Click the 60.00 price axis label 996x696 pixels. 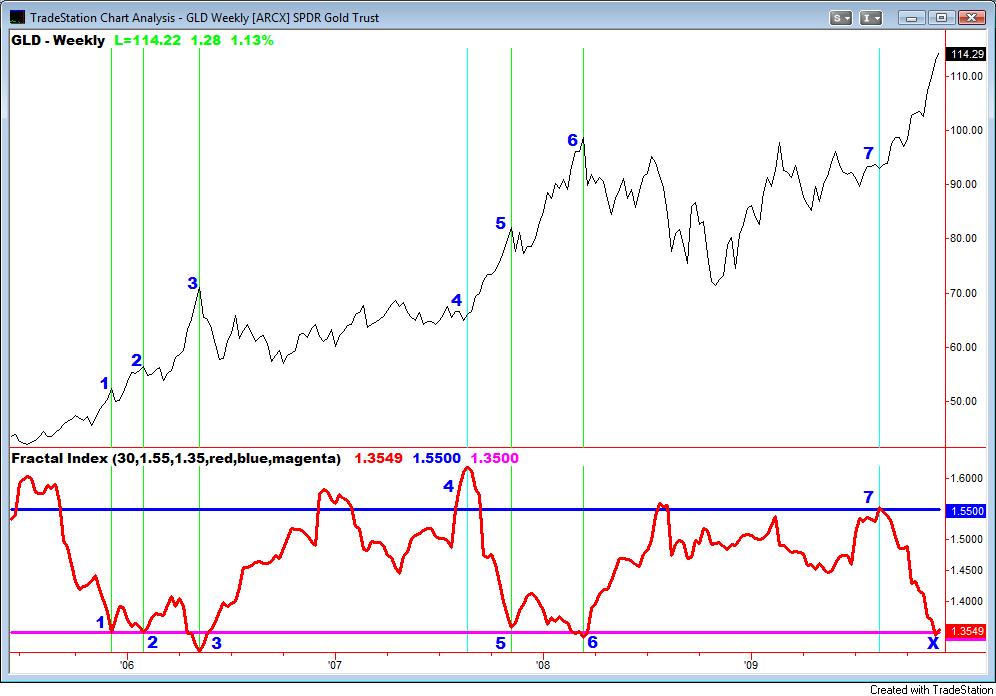point(964,347)
